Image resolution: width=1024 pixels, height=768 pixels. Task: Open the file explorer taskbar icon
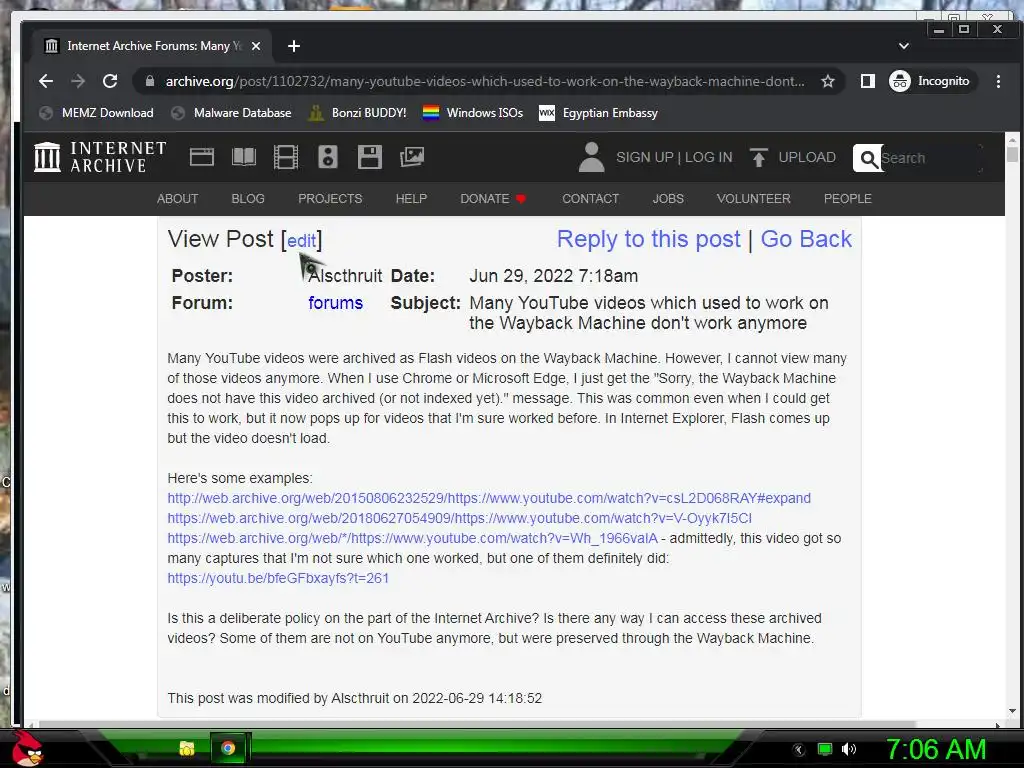click(x=187, y=748)
